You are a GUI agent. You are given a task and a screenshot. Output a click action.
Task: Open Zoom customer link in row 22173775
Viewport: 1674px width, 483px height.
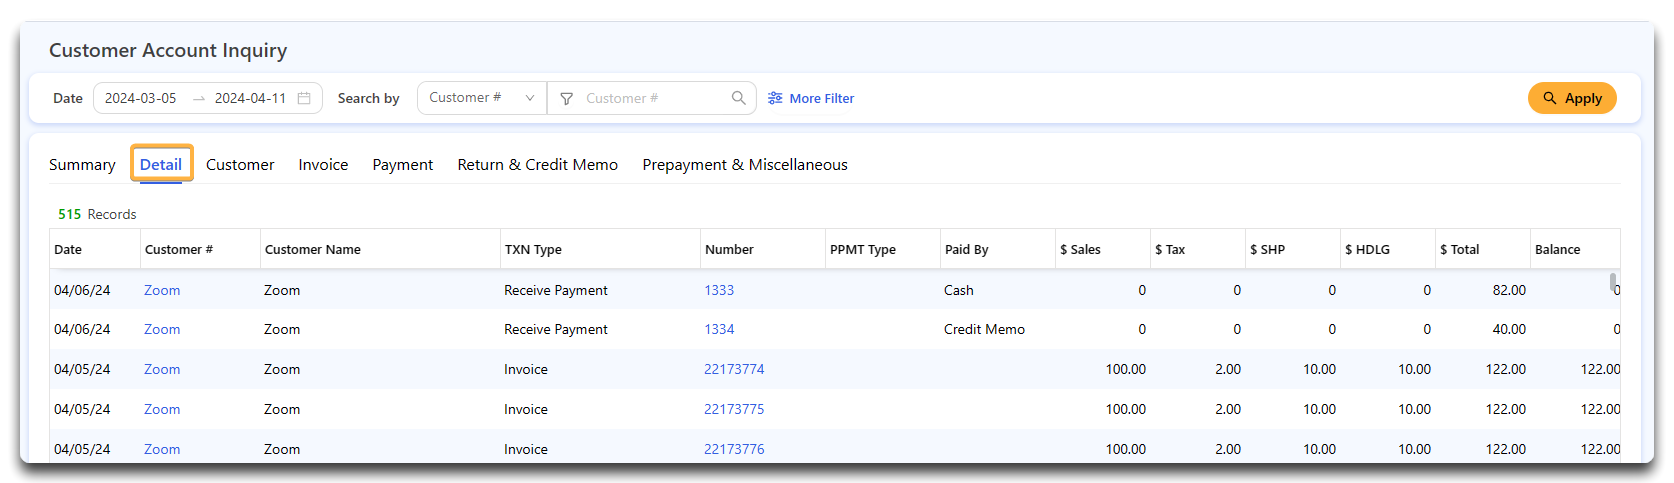point(162,409)
